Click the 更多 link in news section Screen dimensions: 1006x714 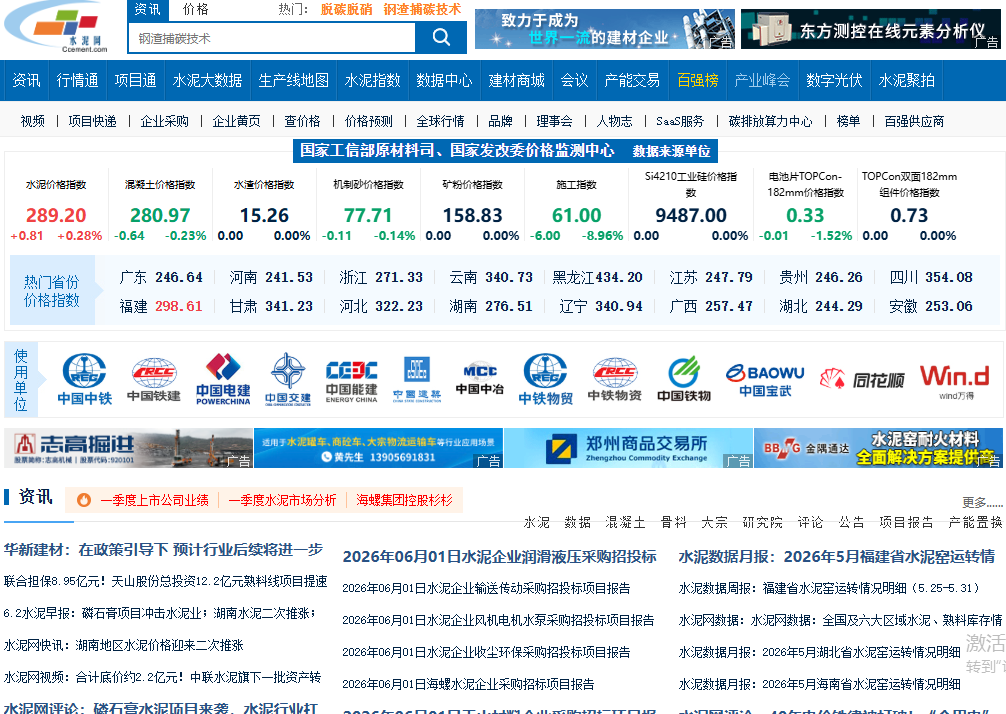click(982, 502)
